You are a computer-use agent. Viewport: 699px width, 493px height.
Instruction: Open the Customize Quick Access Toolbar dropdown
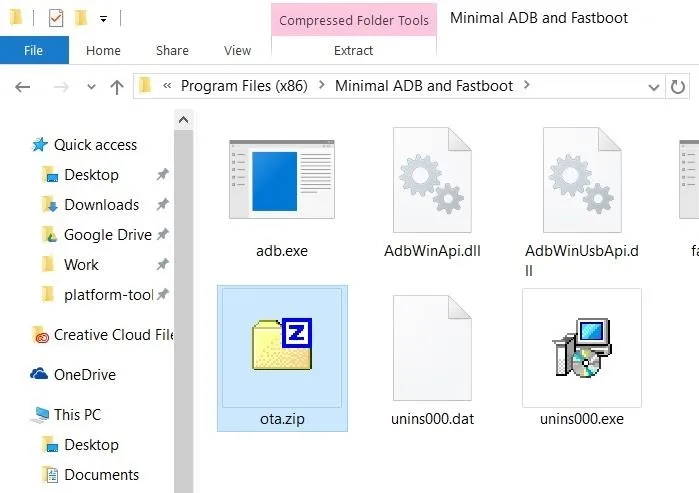coord(103,19)
